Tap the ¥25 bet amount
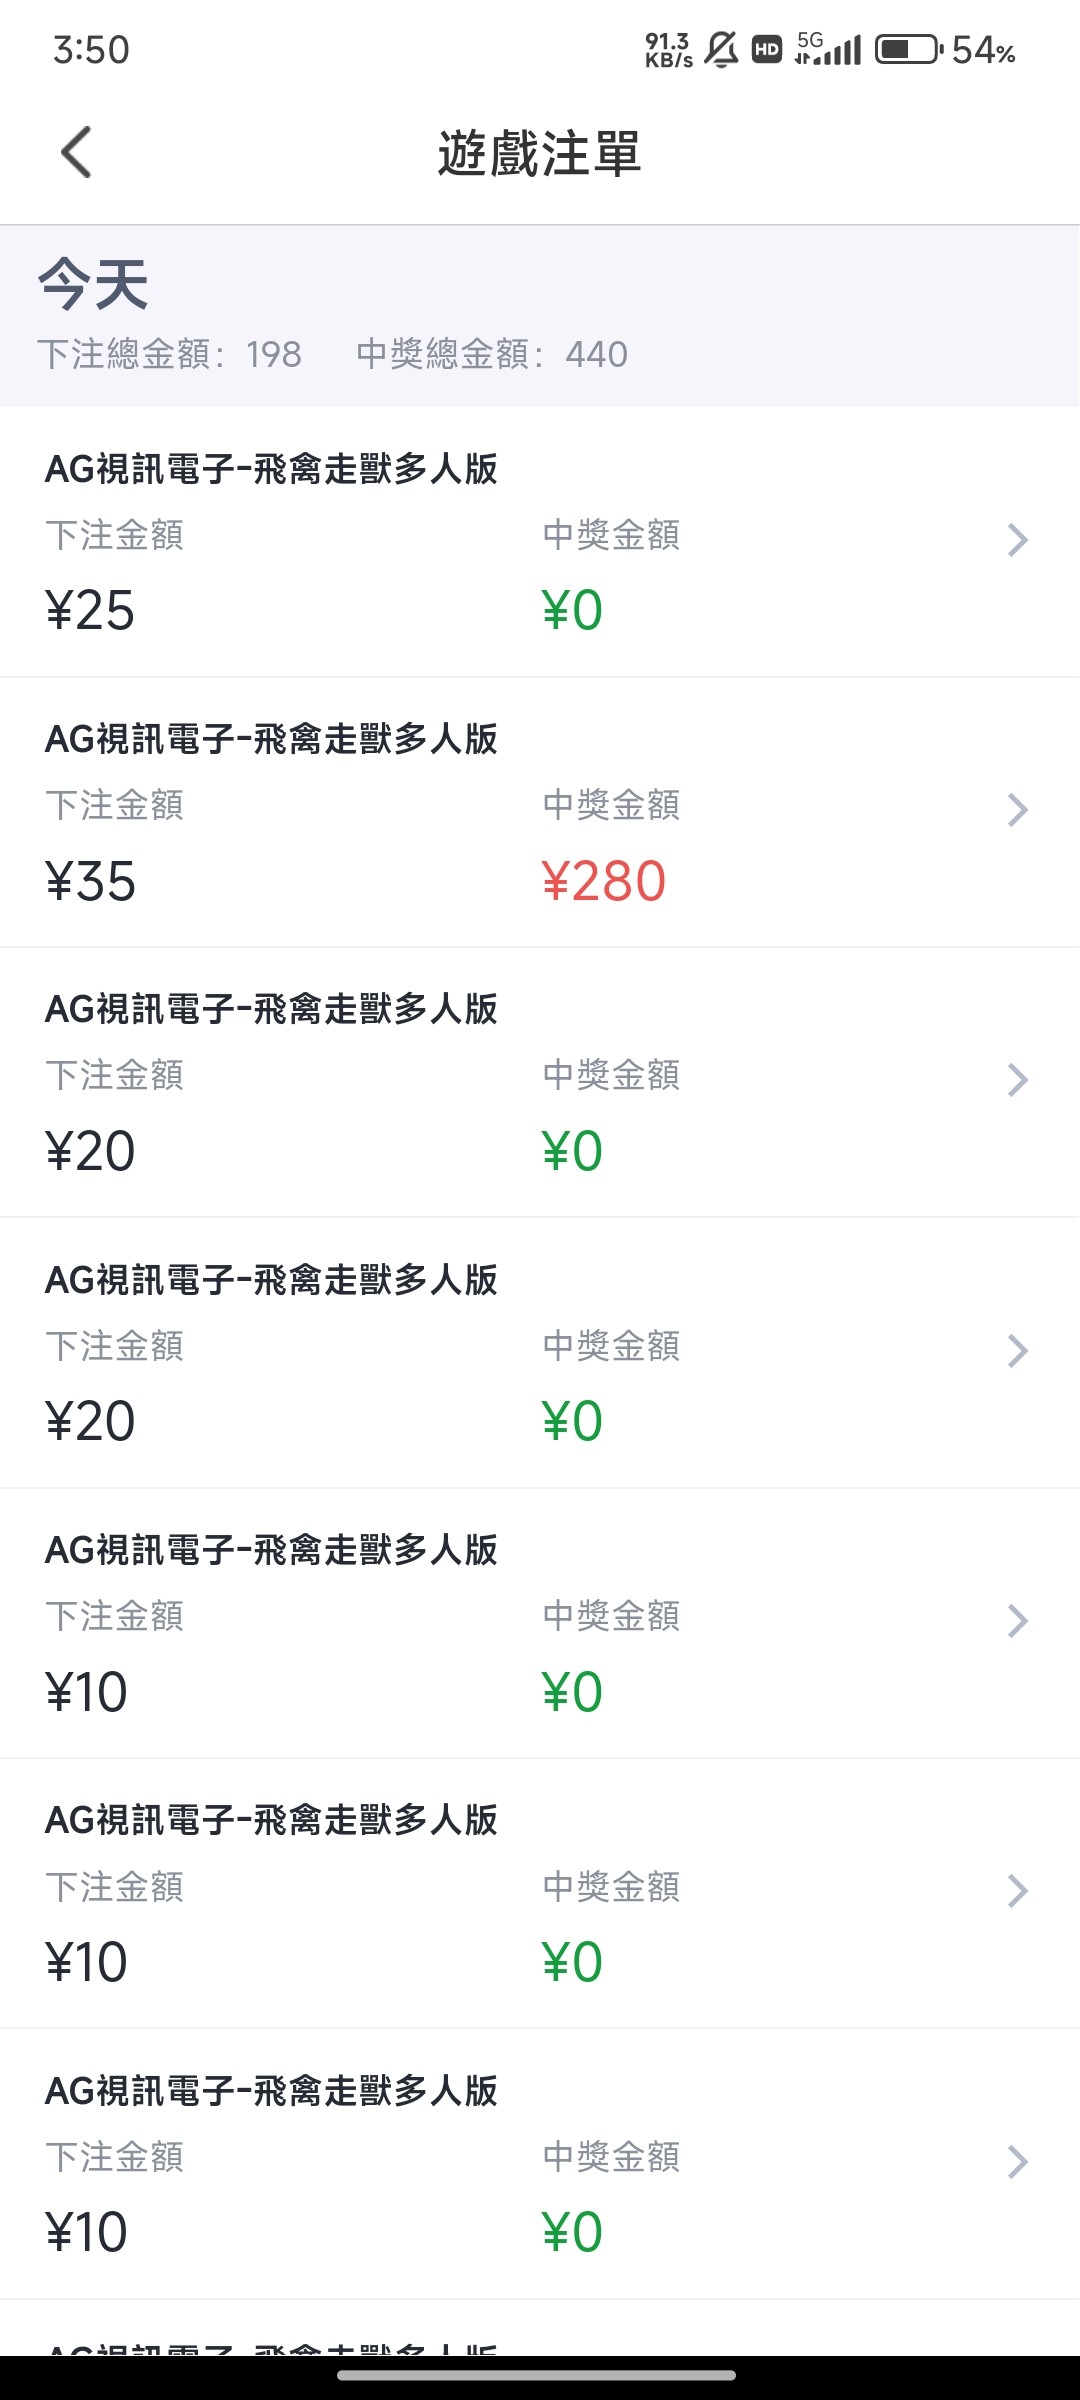This screenshot has width=1080, height=2400. tap(90, 610)
